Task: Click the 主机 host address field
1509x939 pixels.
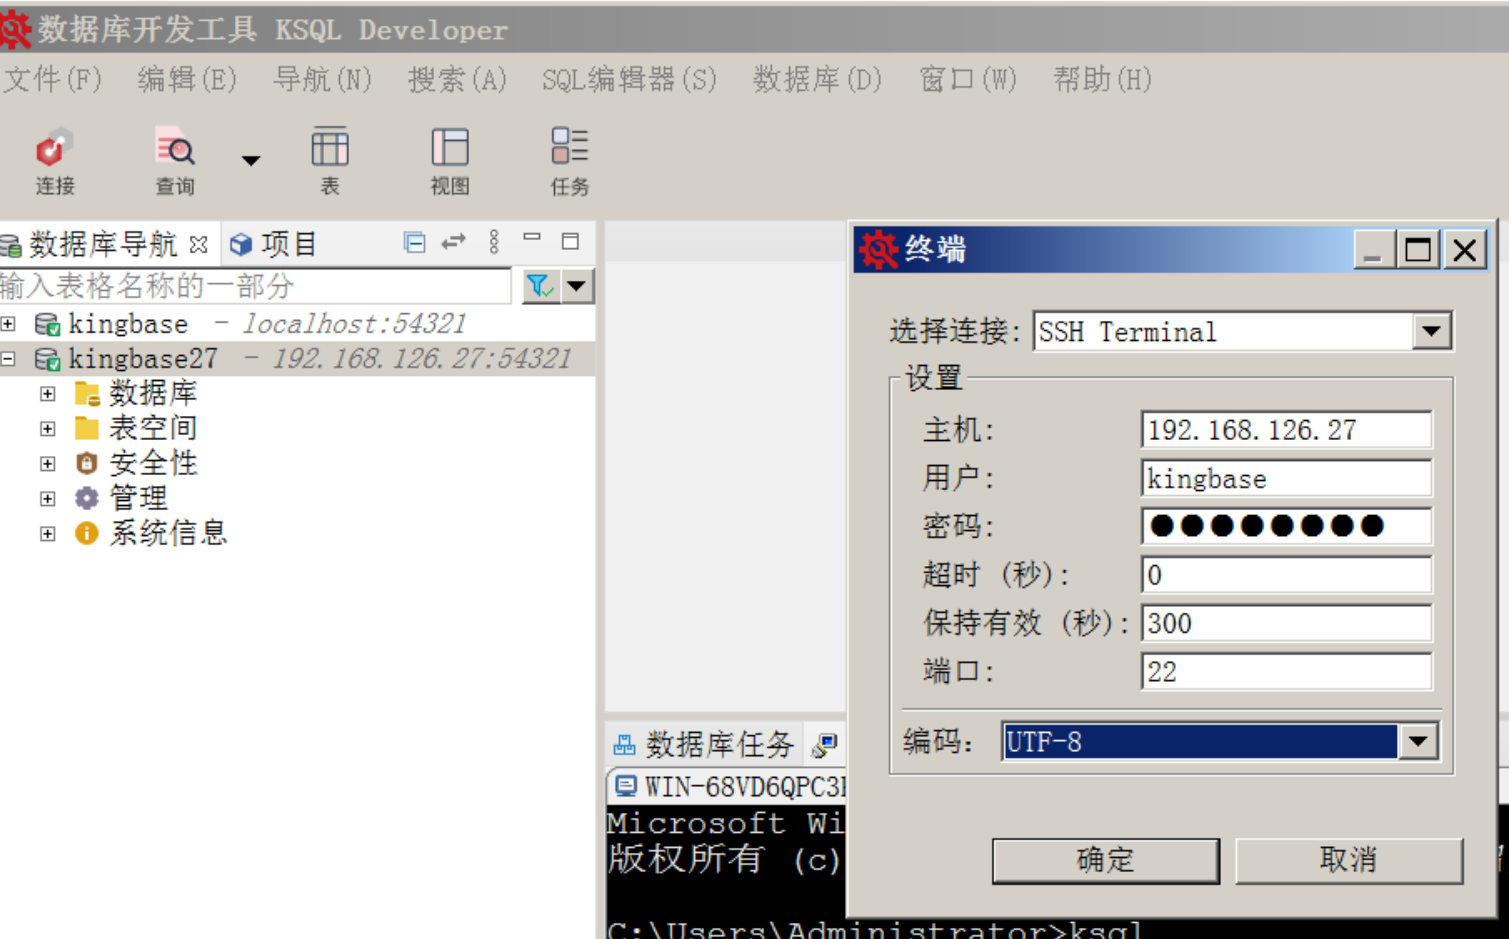Action: (1286, 429)
